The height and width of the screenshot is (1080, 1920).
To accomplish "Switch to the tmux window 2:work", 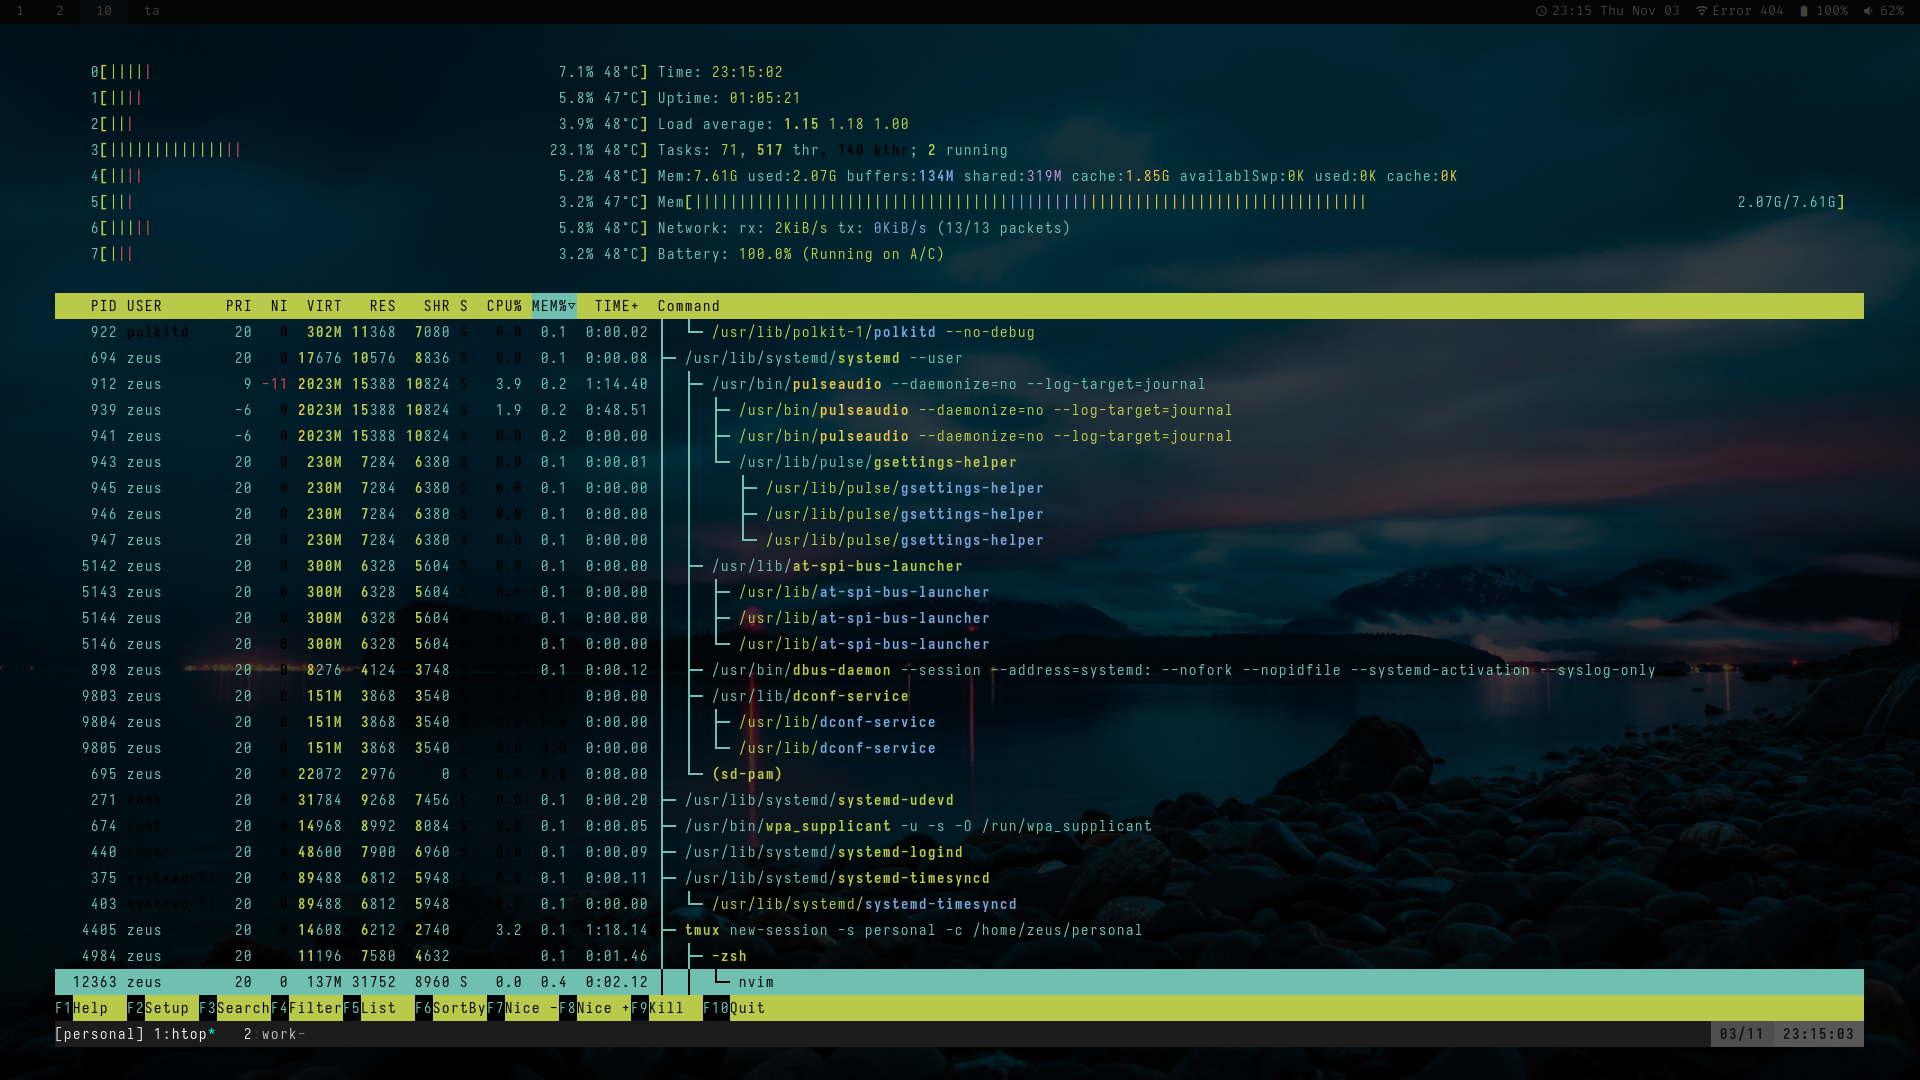I will [274, 1034].
